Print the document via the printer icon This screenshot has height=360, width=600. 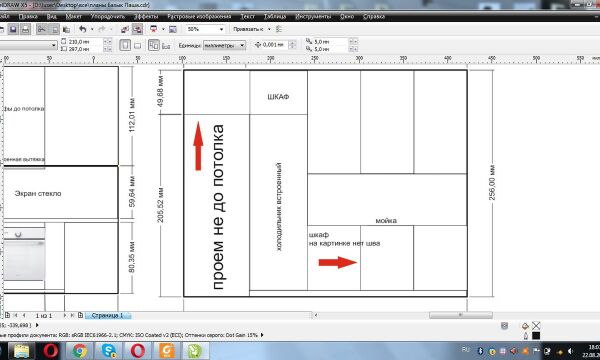[25, 29]
